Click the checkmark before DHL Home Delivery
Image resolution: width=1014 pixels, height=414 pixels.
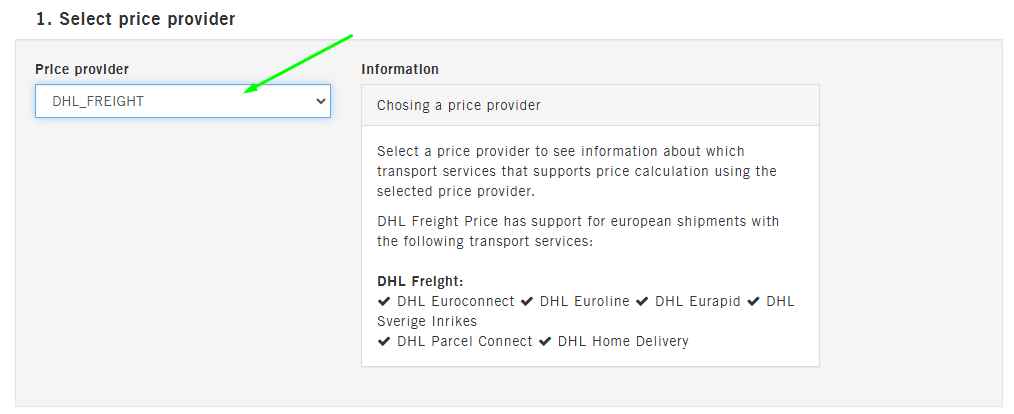click(x=545, y=341)
